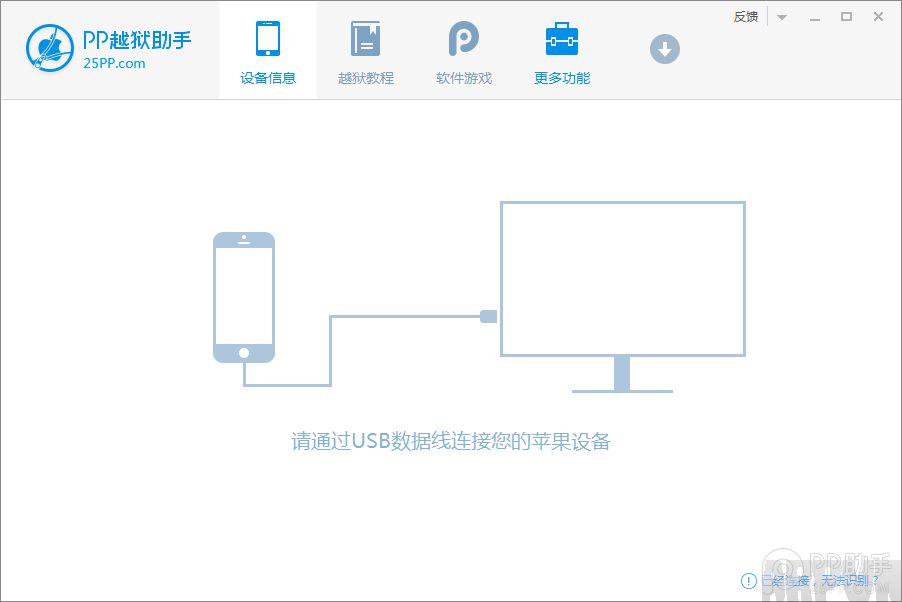Switch to the 软件游戏 tab
Viewport: 902px width, 602px height.
(x=462, y=50)
